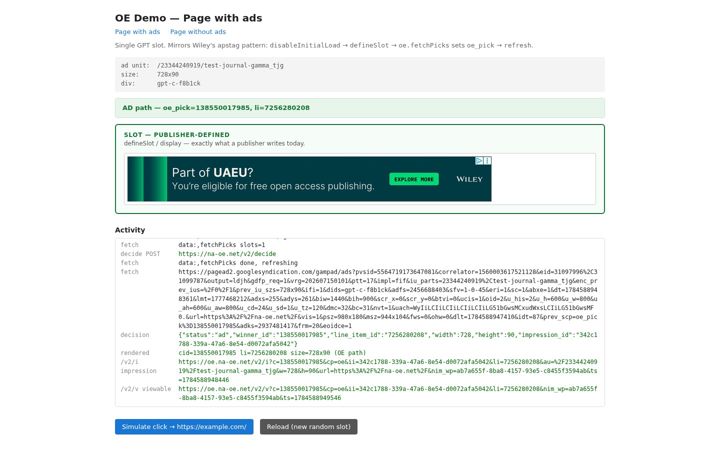The height and width of the screenshot is (450, 720).
Task: Open the "Page with ads" link
Action: 137,32
